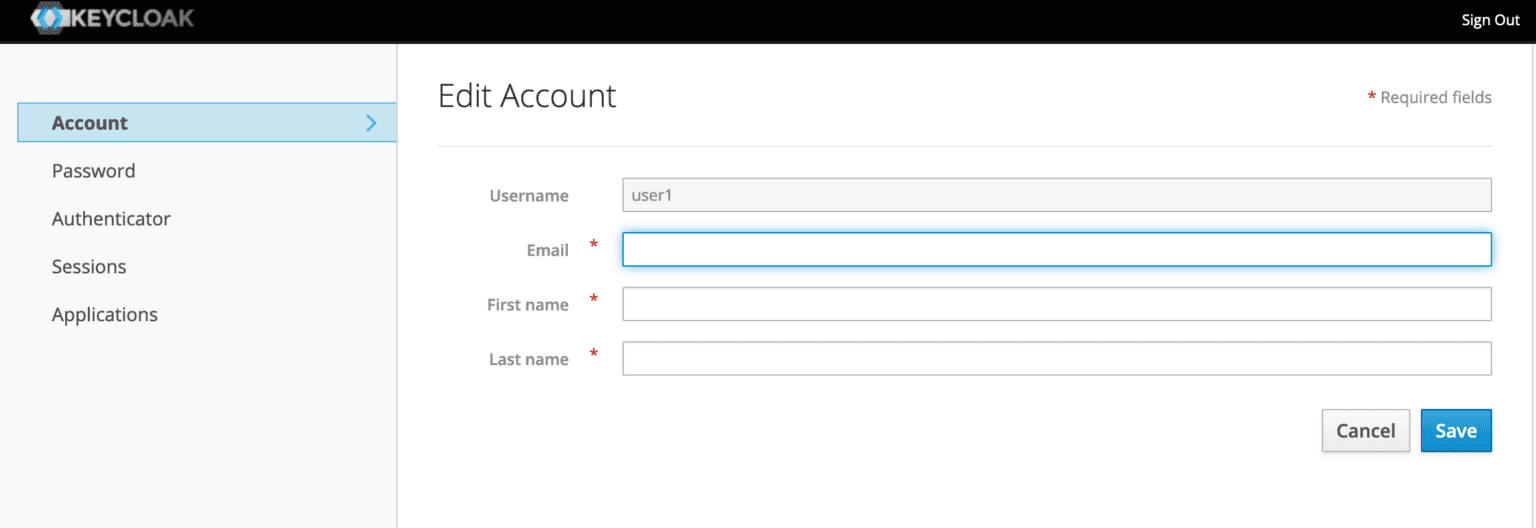Open the Account section in sidebar
This screenshot has height=528, width=1536.
207,123
